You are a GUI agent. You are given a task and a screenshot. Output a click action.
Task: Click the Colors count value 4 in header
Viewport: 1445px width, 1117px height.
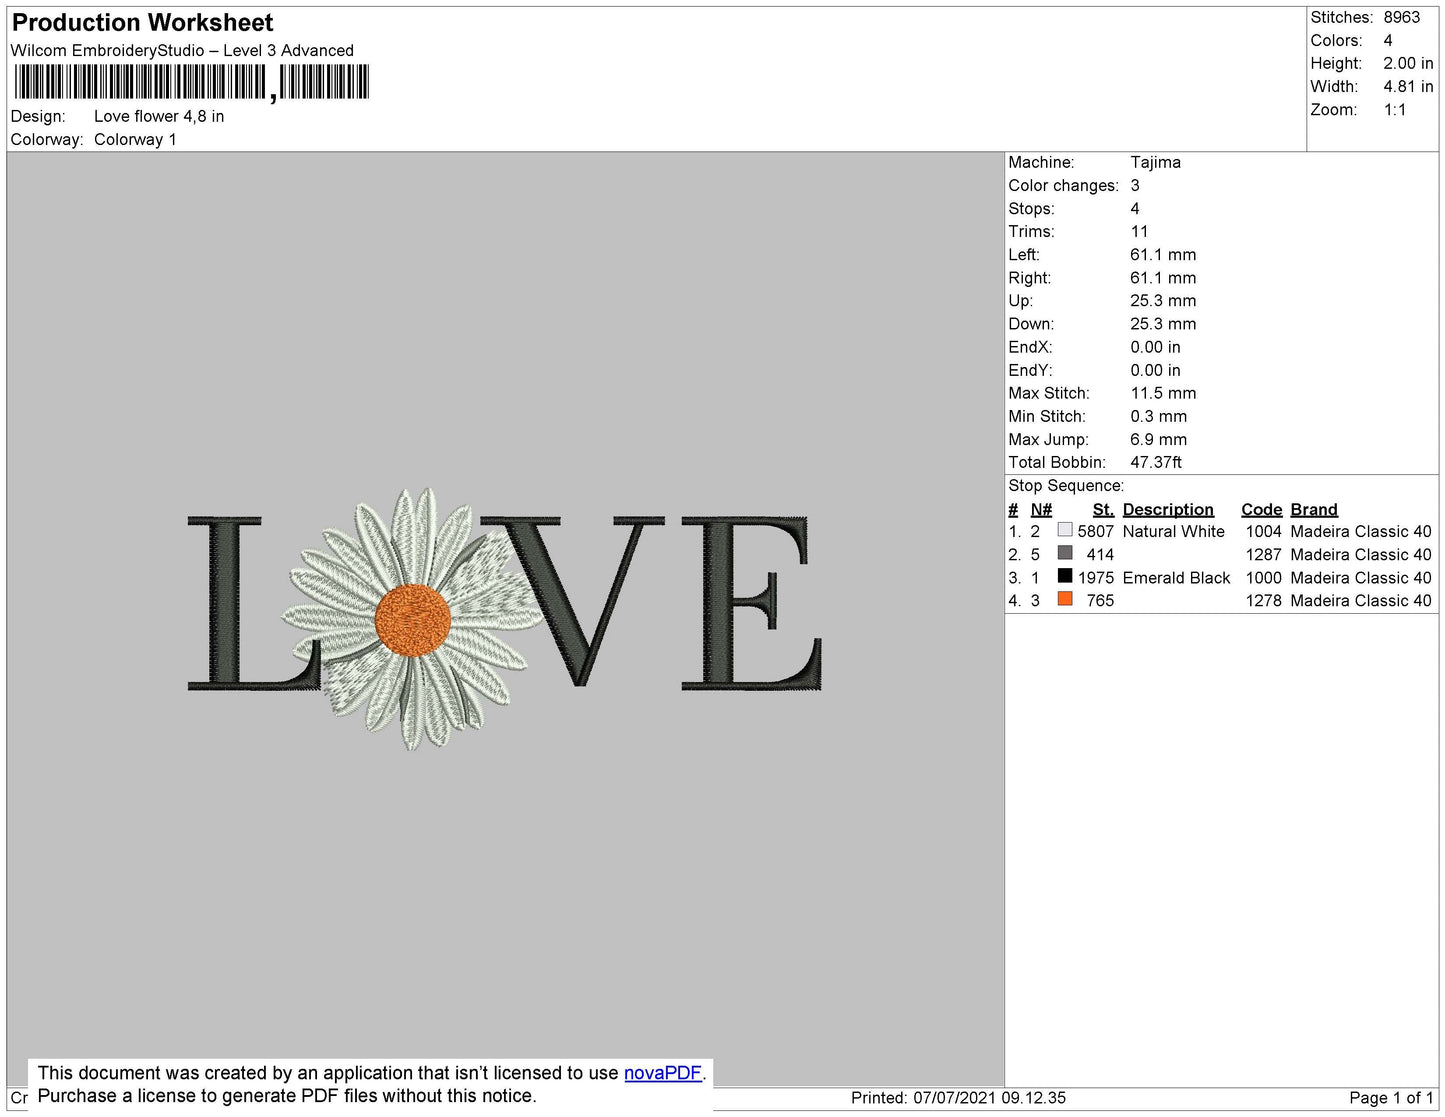[1388, 40]
